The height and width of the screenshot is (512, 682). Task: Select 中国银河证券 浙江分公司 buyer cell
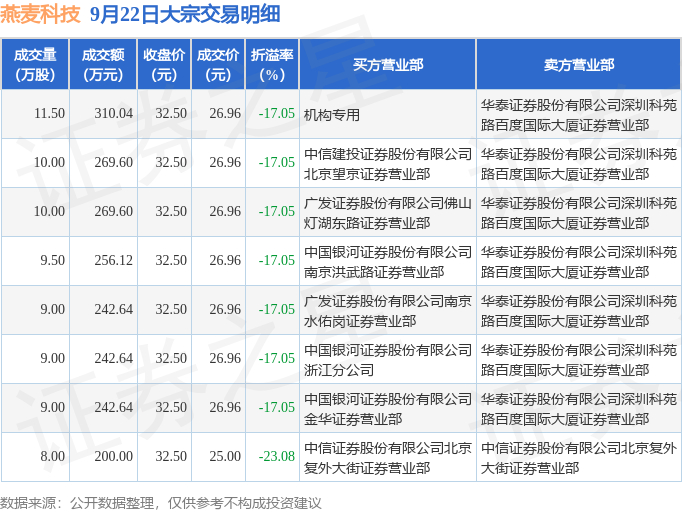coord(388,360)
